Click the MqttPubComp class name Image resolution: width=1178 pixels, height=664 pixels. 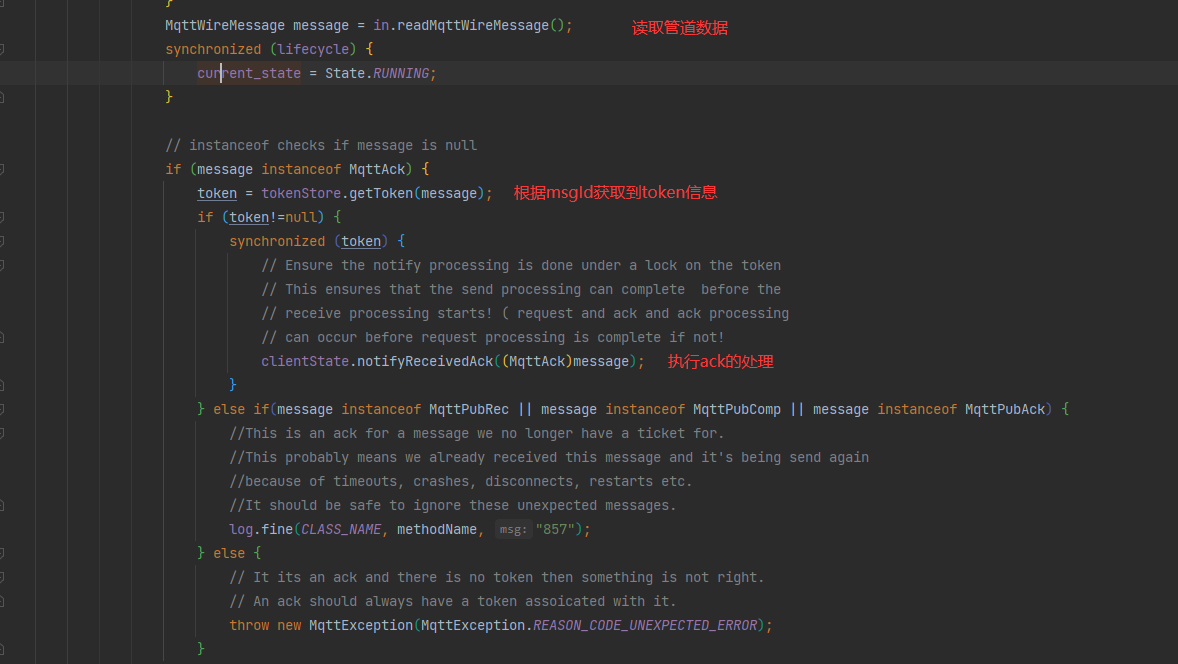[736, 409]
